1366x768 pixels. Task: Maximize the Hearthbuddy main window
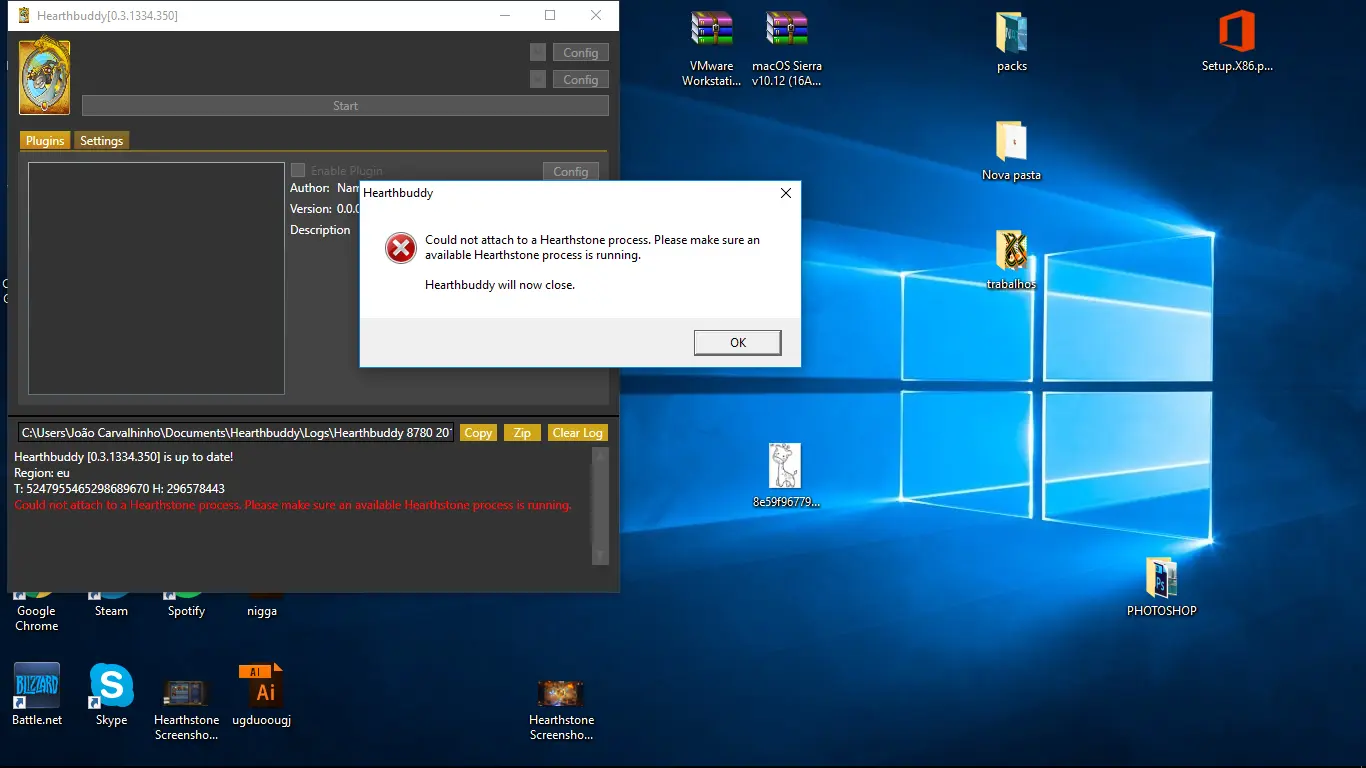(x=550, y=15)
